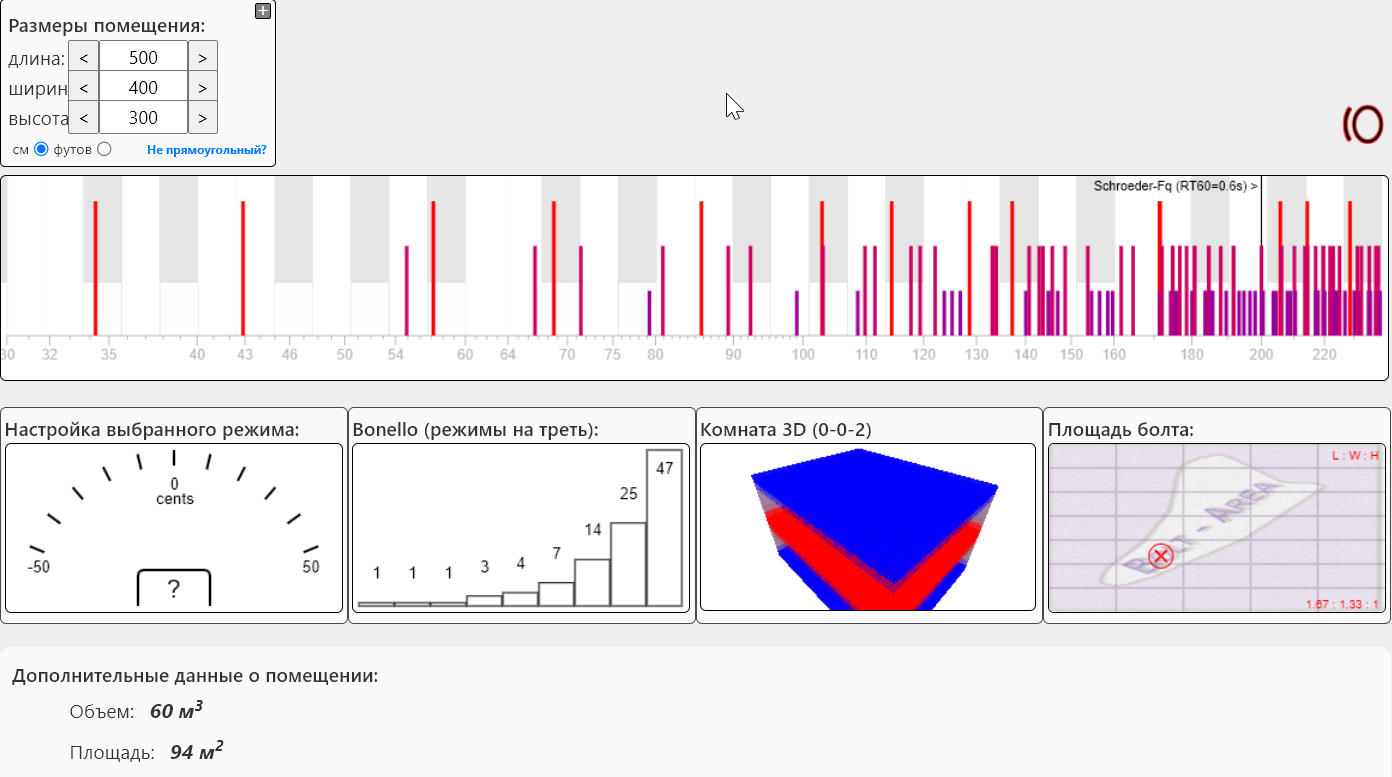Click the 3D room cube preview
Image resolution: width=1392 pixels, height=777 pixels.
tap(868, 527)
